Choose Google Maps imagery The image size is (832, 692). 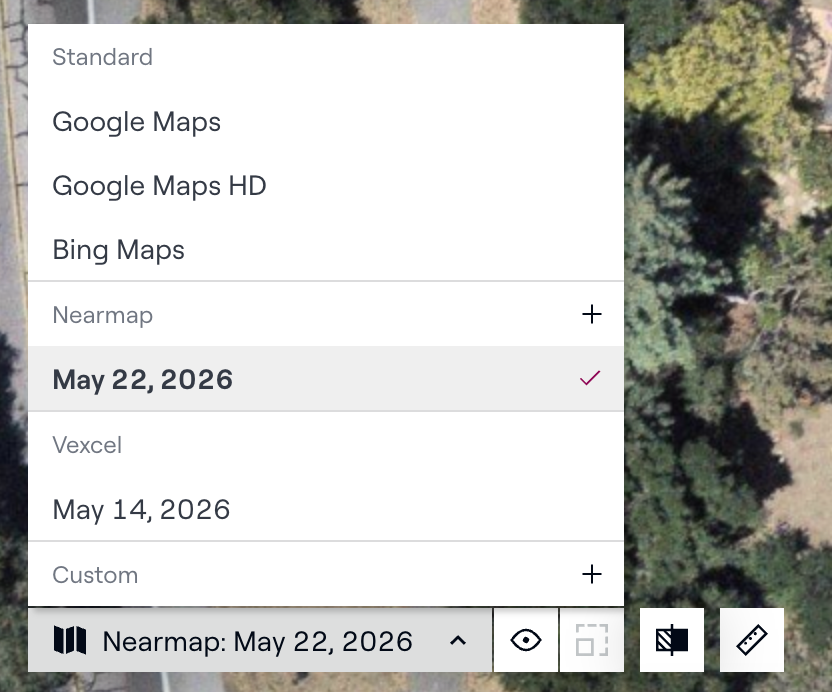(x=326, y=122)
